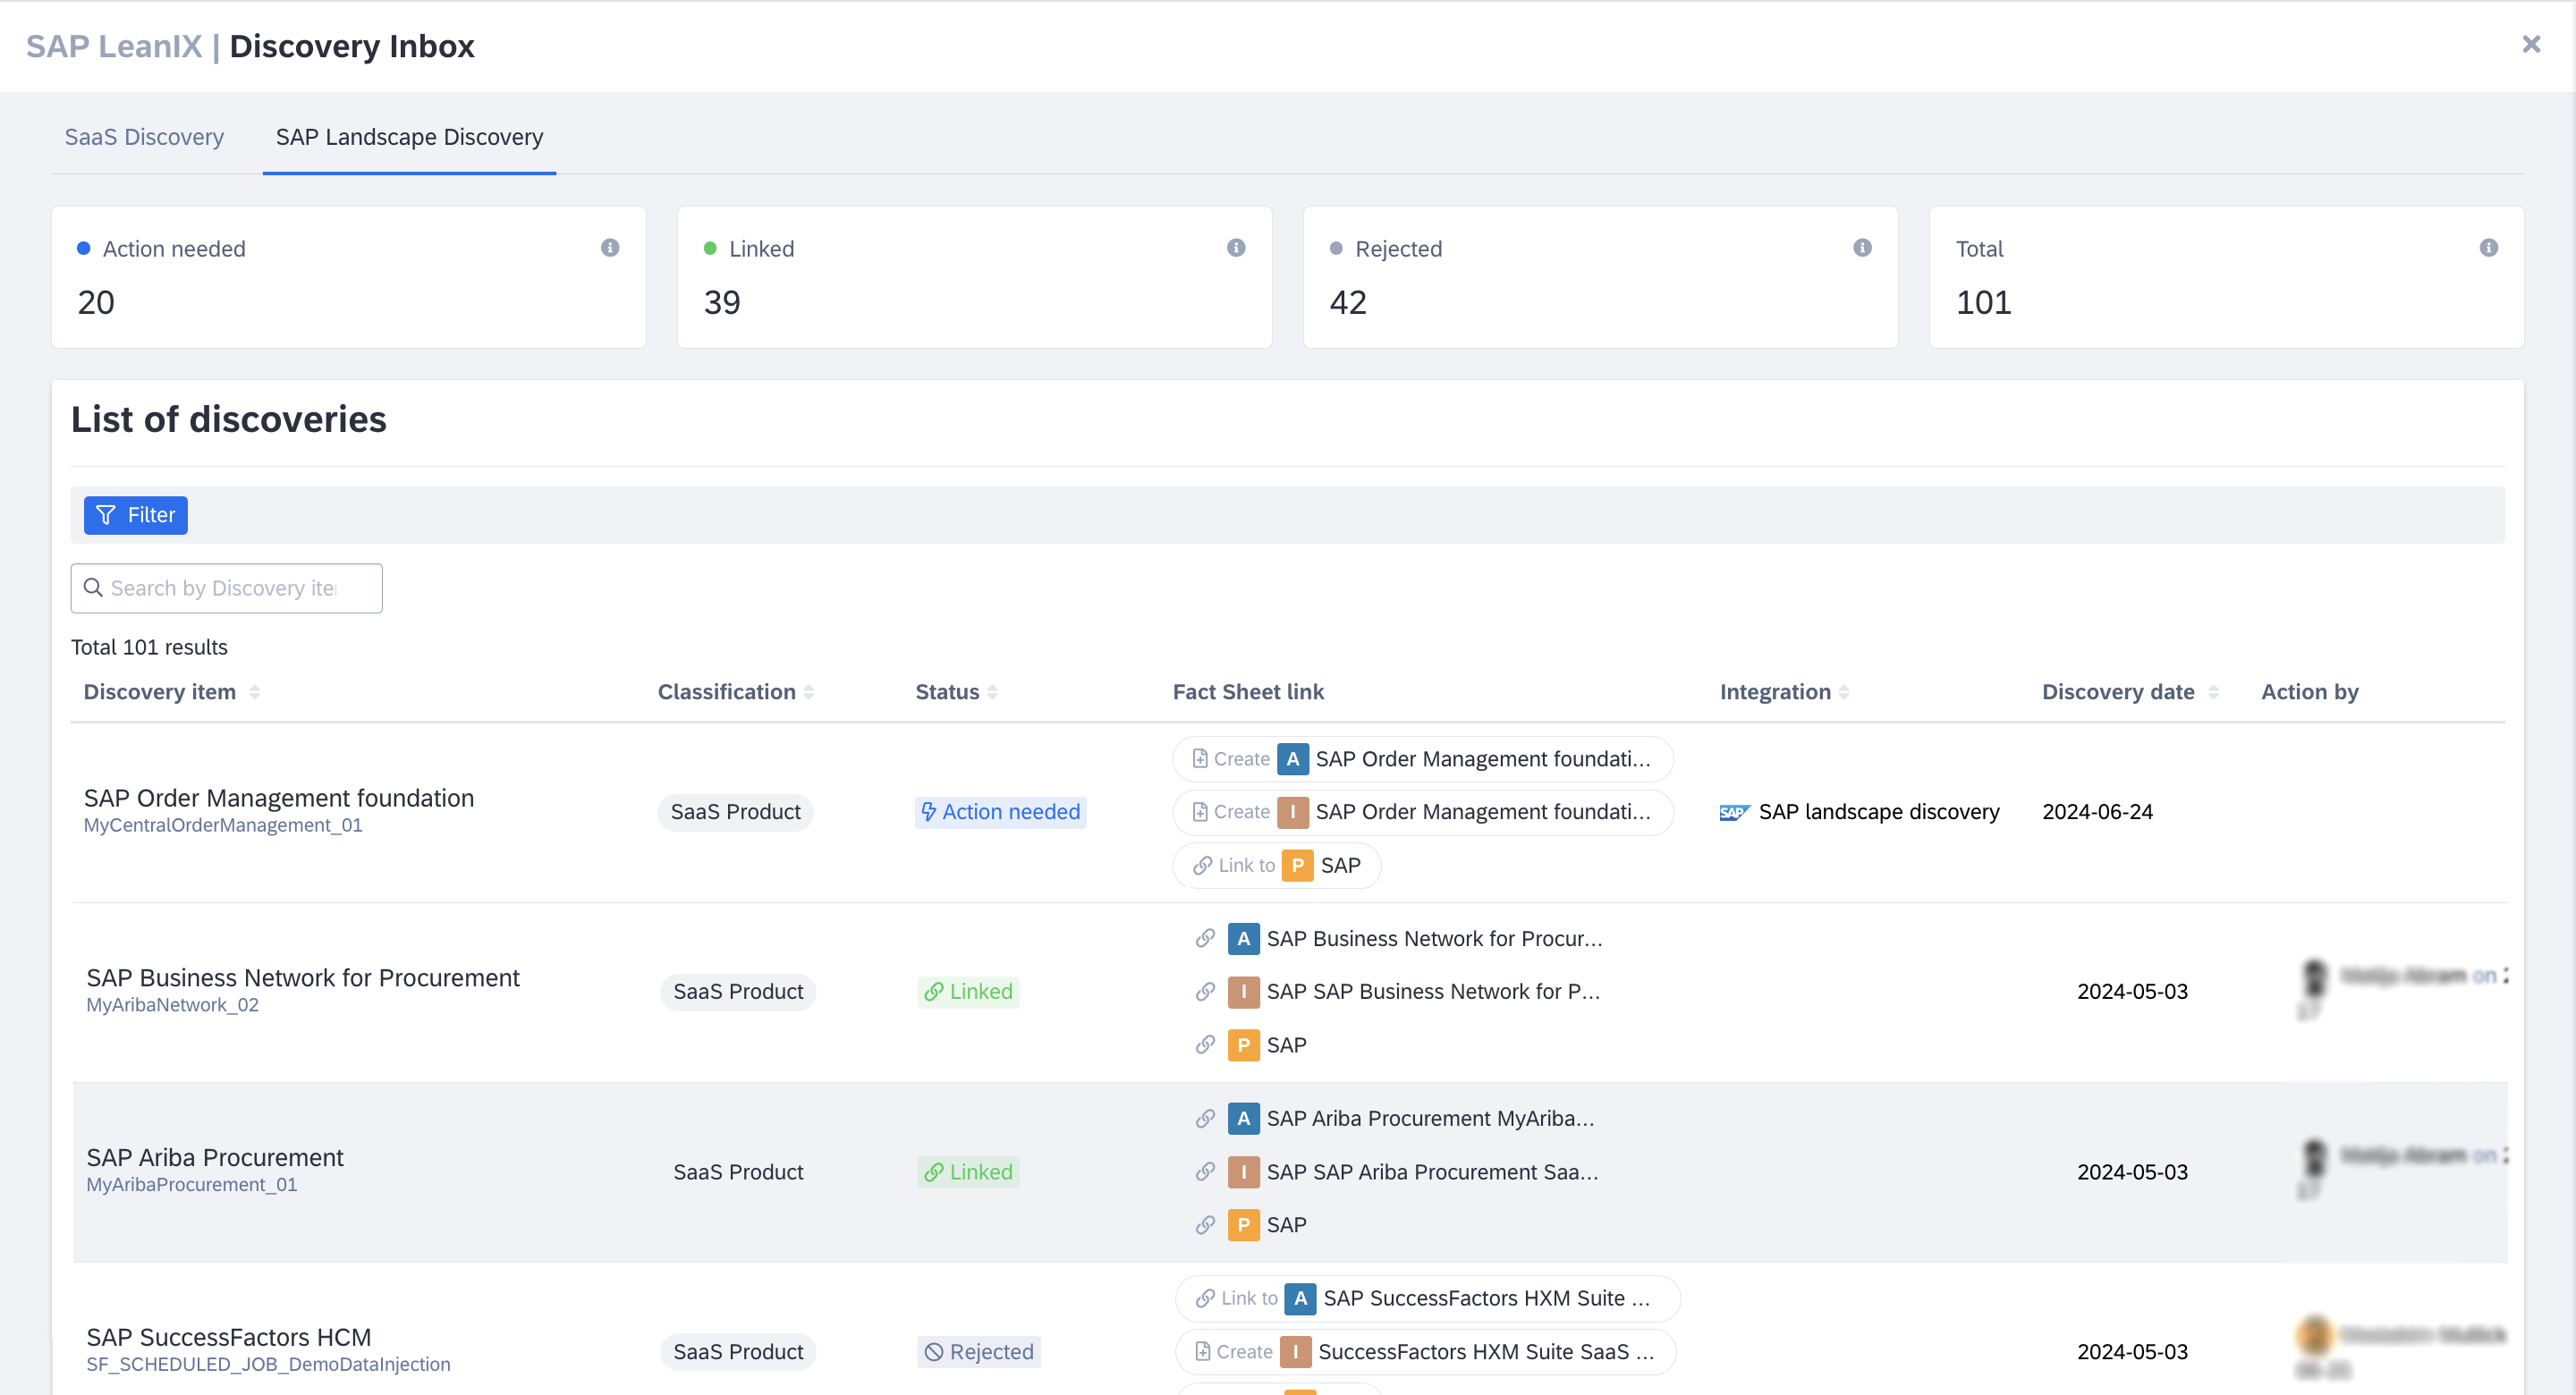Create Interface SuccessFactors HXM Suite SaaS fact sheet

1425,1352
